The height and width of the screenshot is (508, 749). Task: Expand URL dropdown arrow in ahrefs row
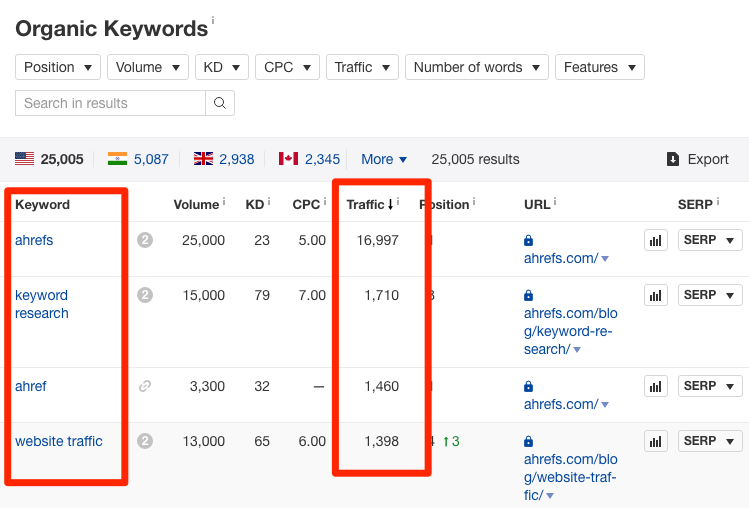(605, 259)
